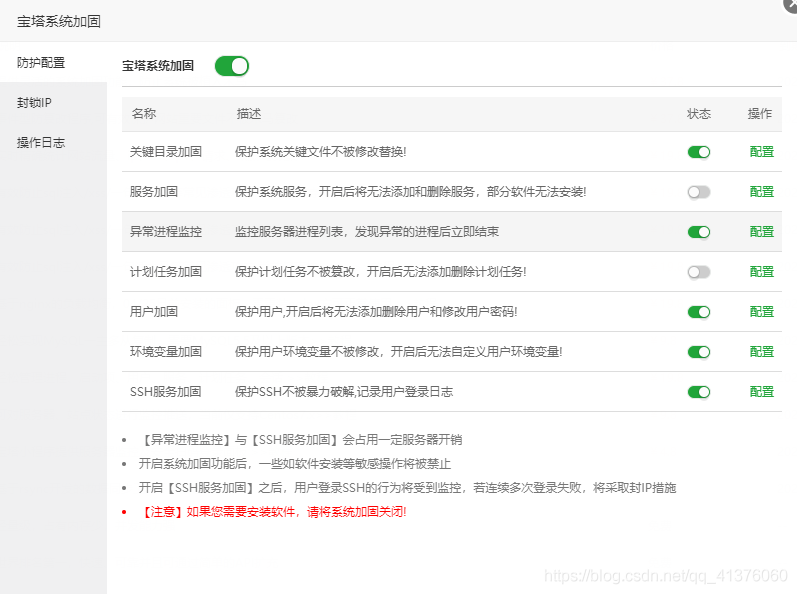Select the 异常进程监控 row name
This screenshot has width=797, height=594.
tap(166, 232)
